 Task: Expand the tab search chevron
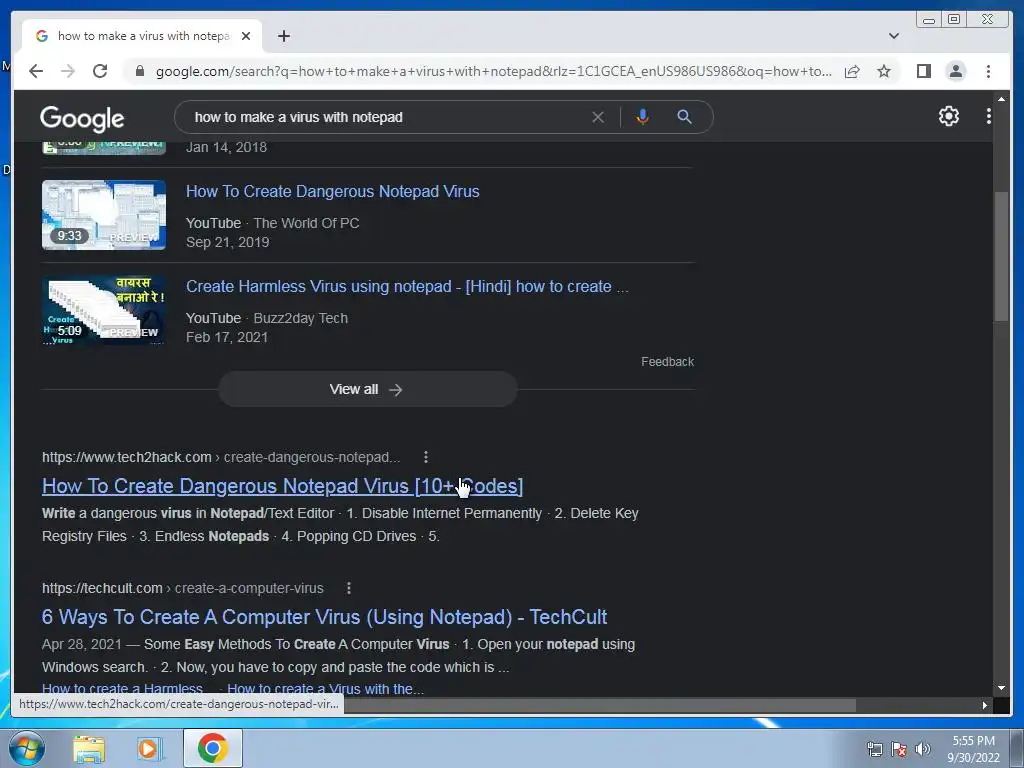coord(893,36)
